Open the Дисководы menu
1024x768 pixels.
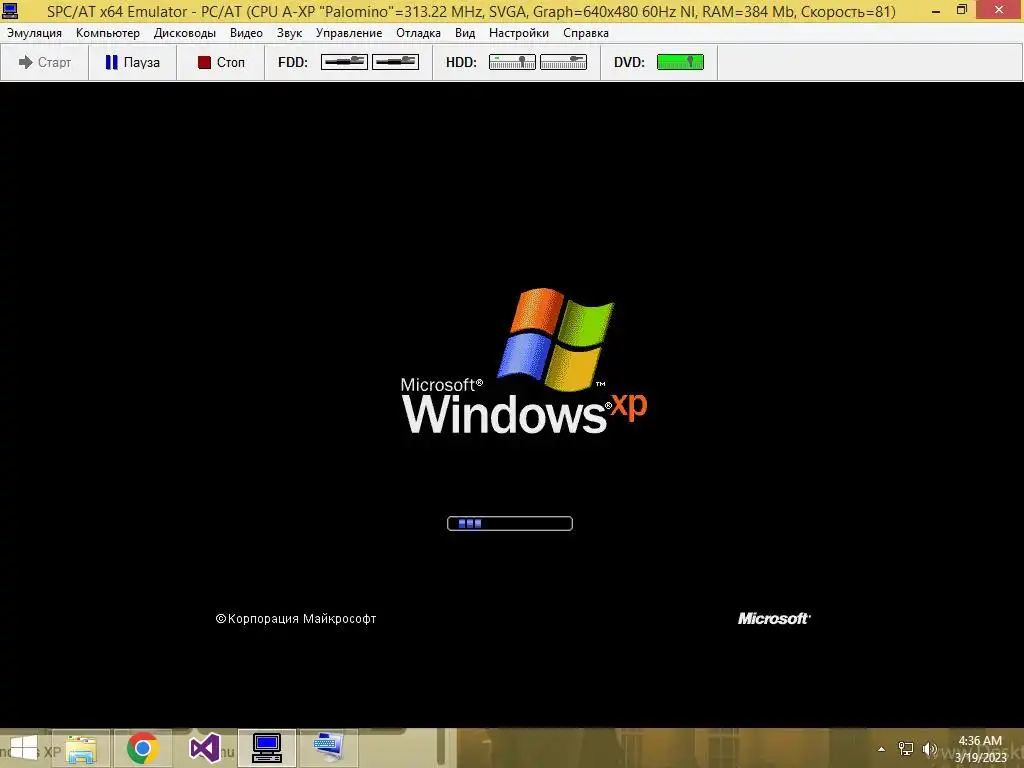[x=185, y=33]
